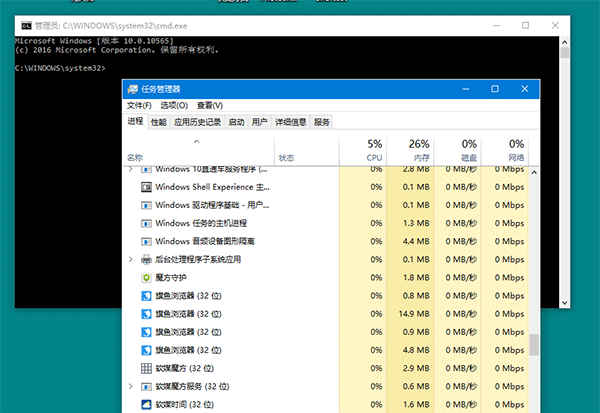The image size is (600, 413).
Task: Click the cmd window scrollbar up arrow
Action: pos(564,42)
